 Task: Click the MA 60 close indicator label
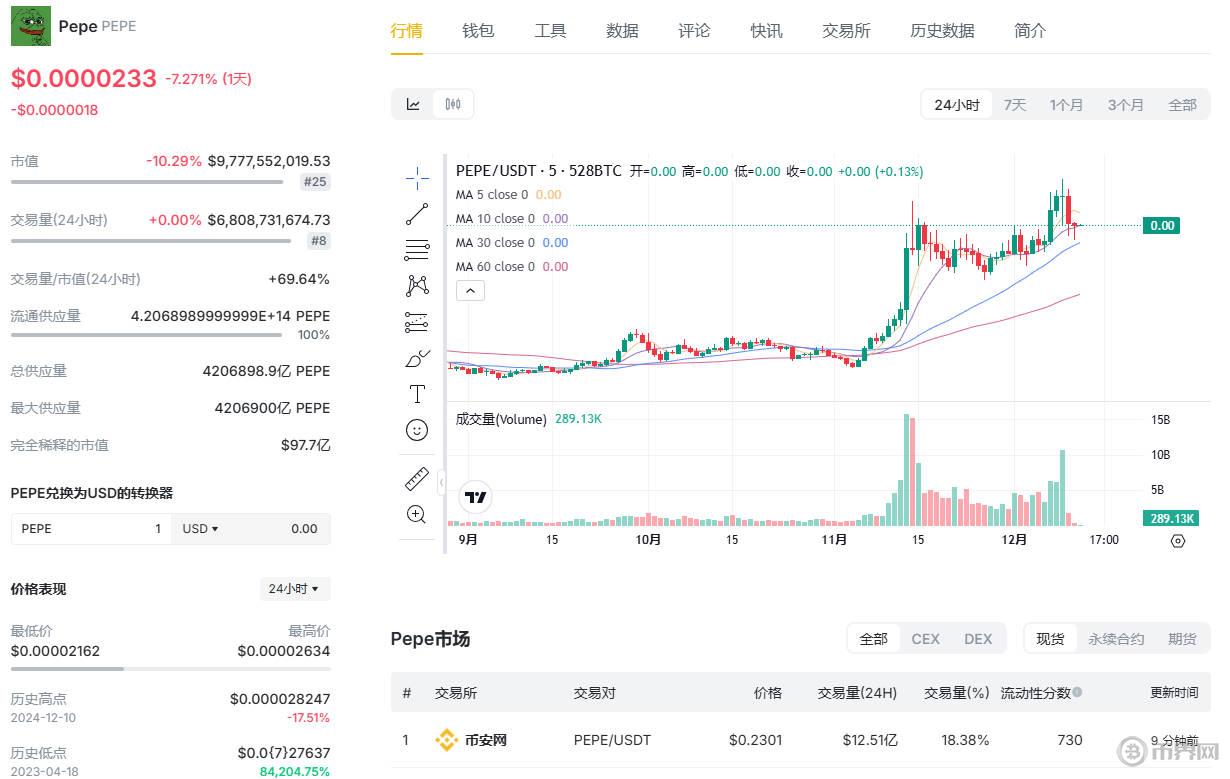pyautogui.click(x=496, y=267)
